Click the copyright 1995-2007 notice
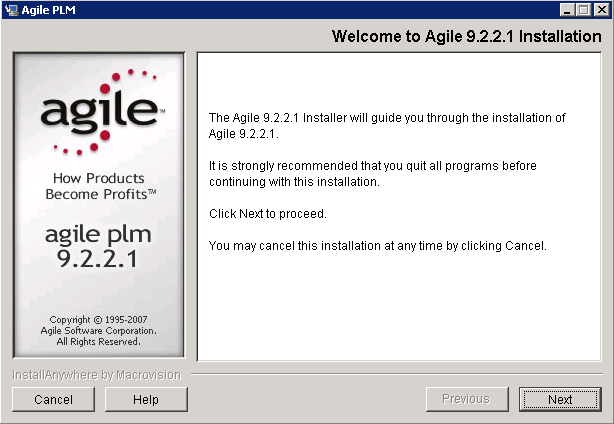The width and height of the screenshot is (614, 424). 98,330
